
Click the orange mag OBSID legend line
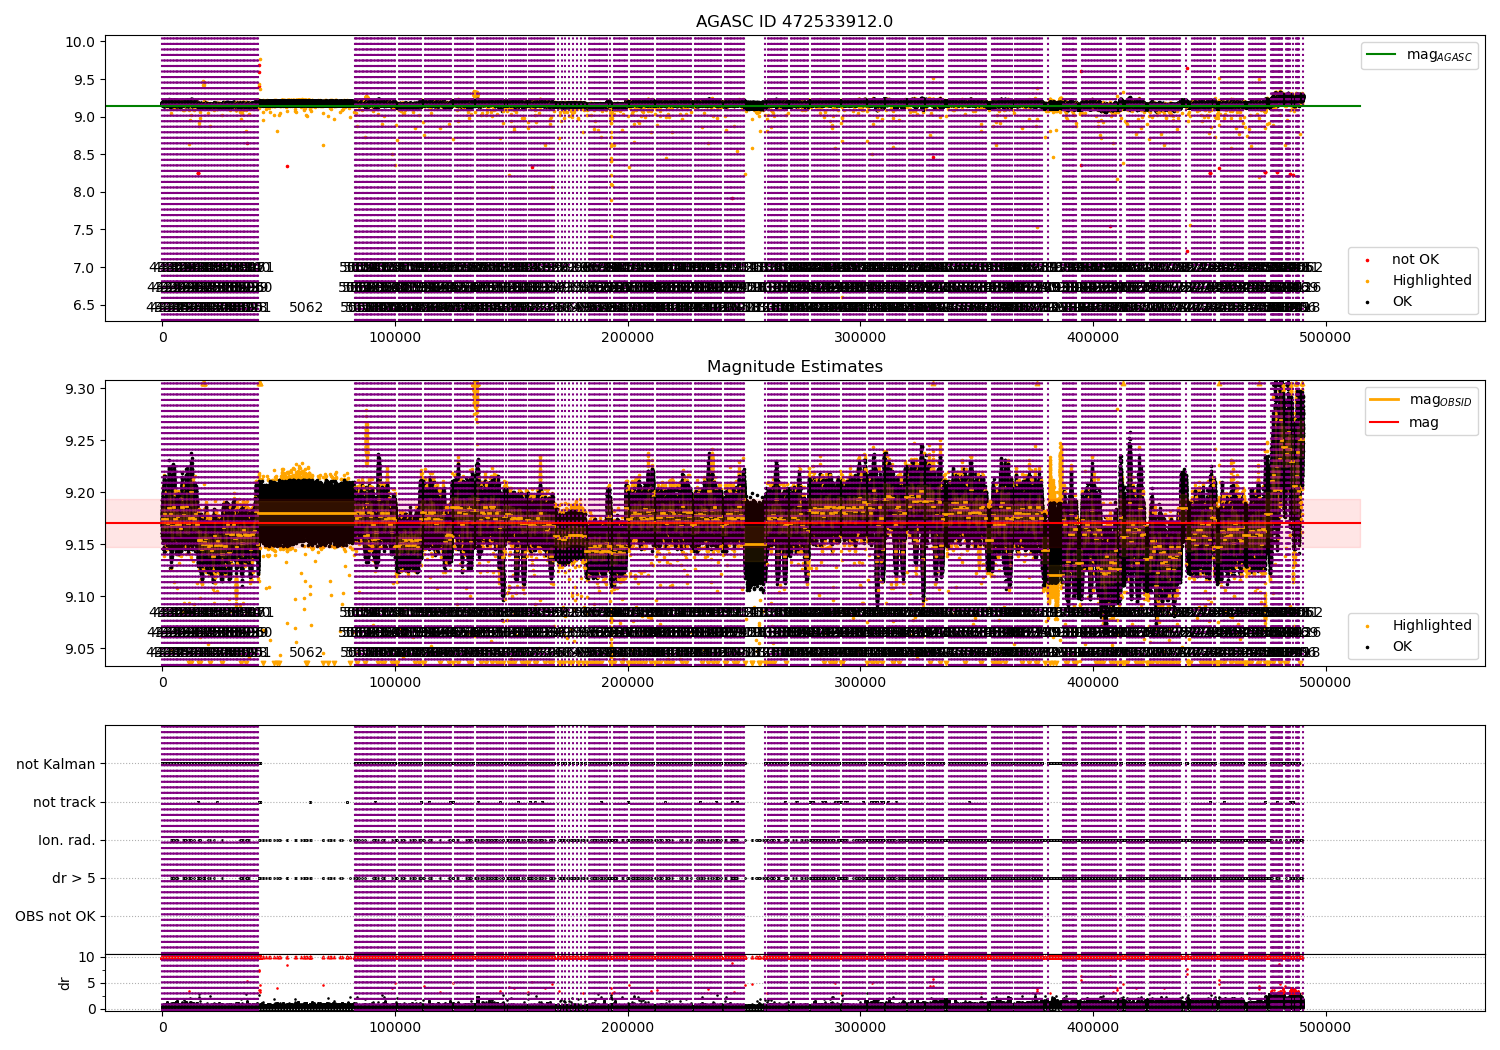[x=1385, y=400]
